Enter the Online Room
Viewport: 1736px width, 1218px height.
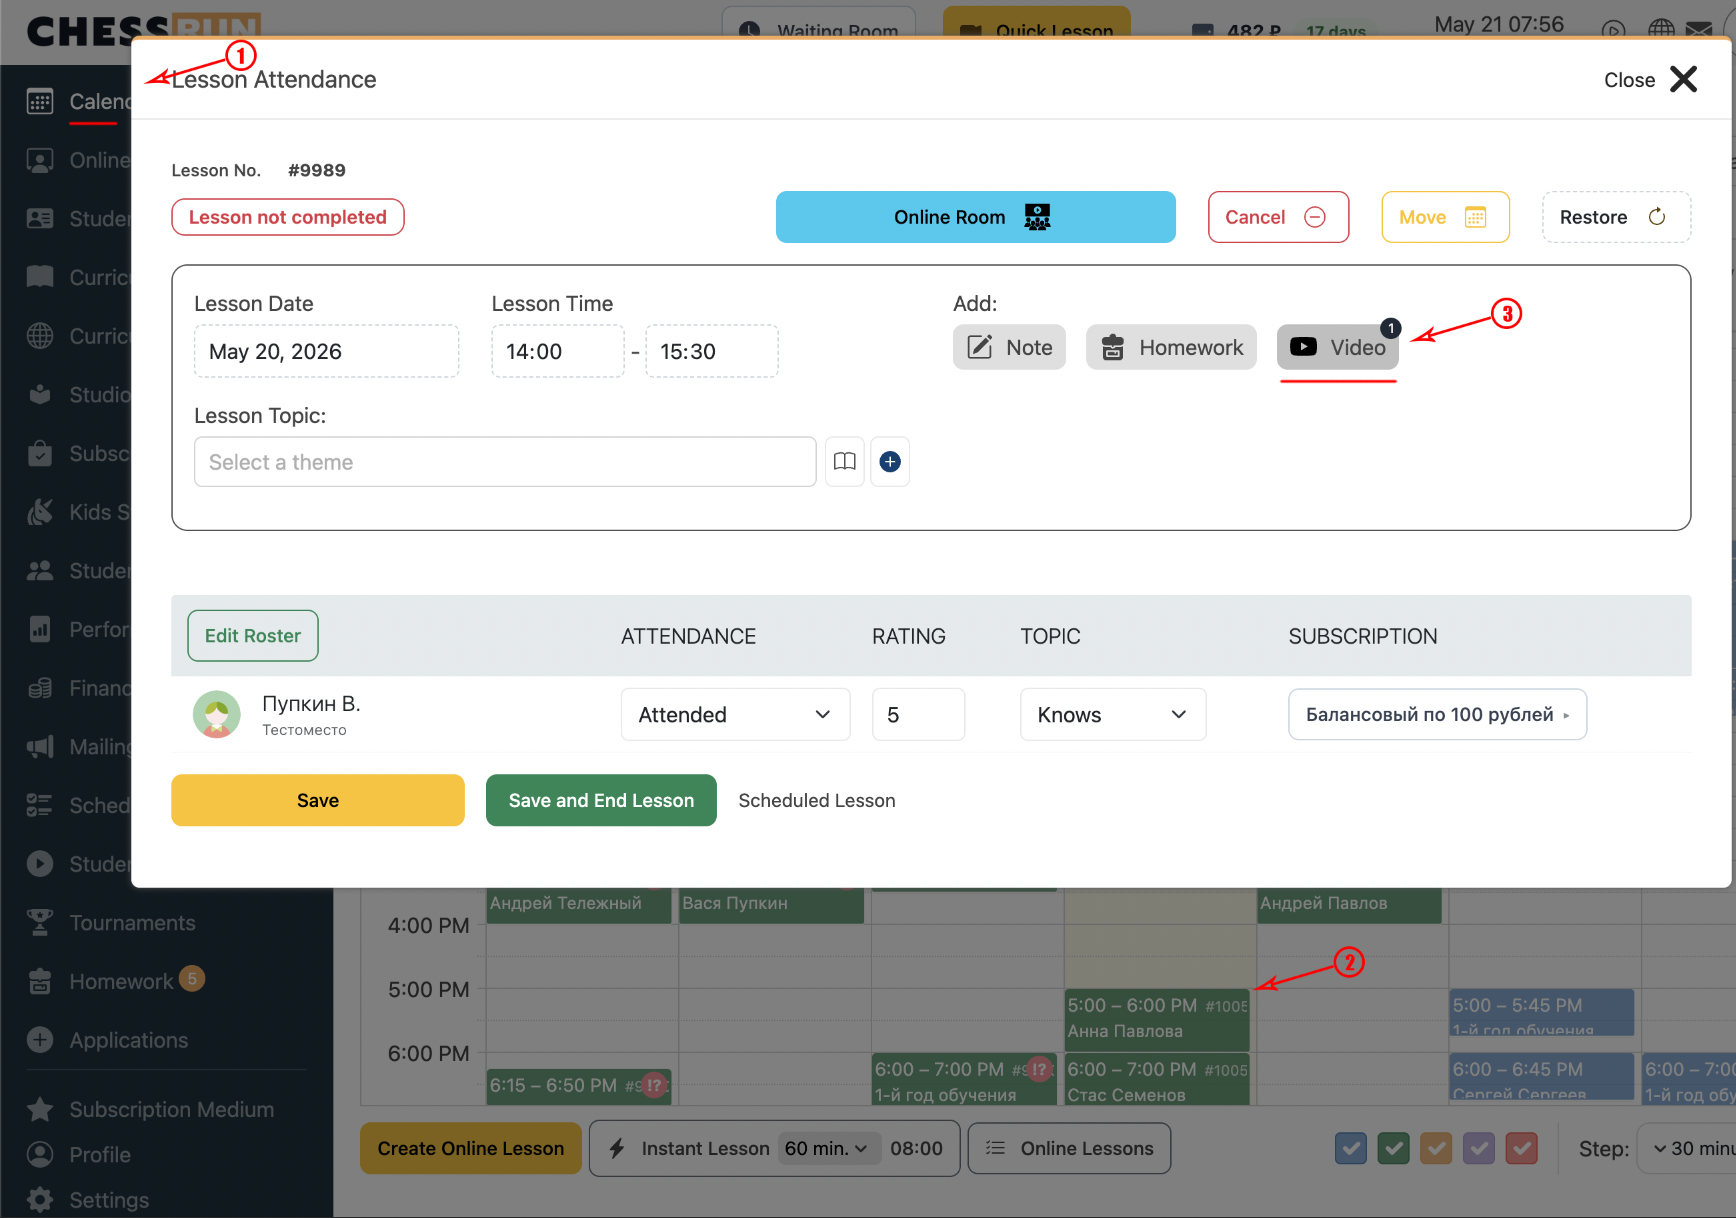[976, 217]
